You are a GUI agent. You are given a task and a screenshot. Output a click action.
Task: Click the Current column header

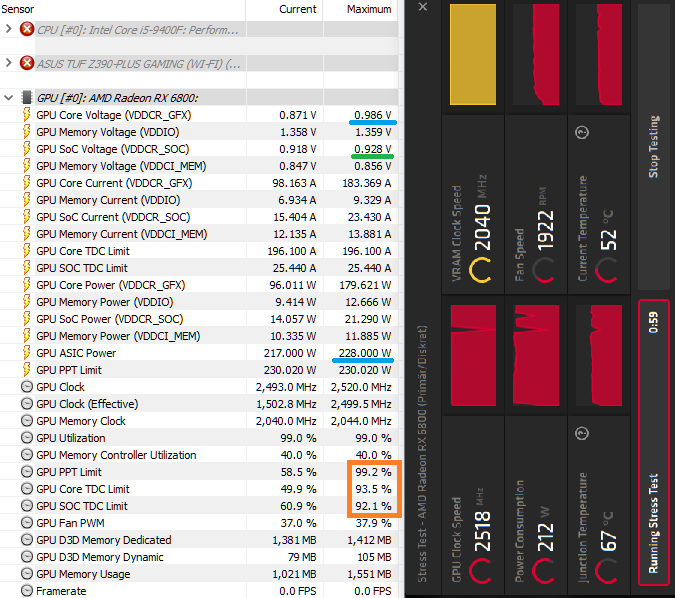[297, 9]
